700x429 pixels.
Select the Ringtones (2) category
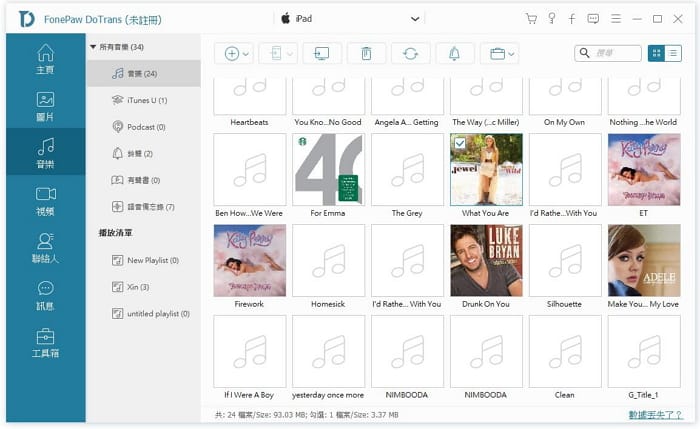pos(144,154)
